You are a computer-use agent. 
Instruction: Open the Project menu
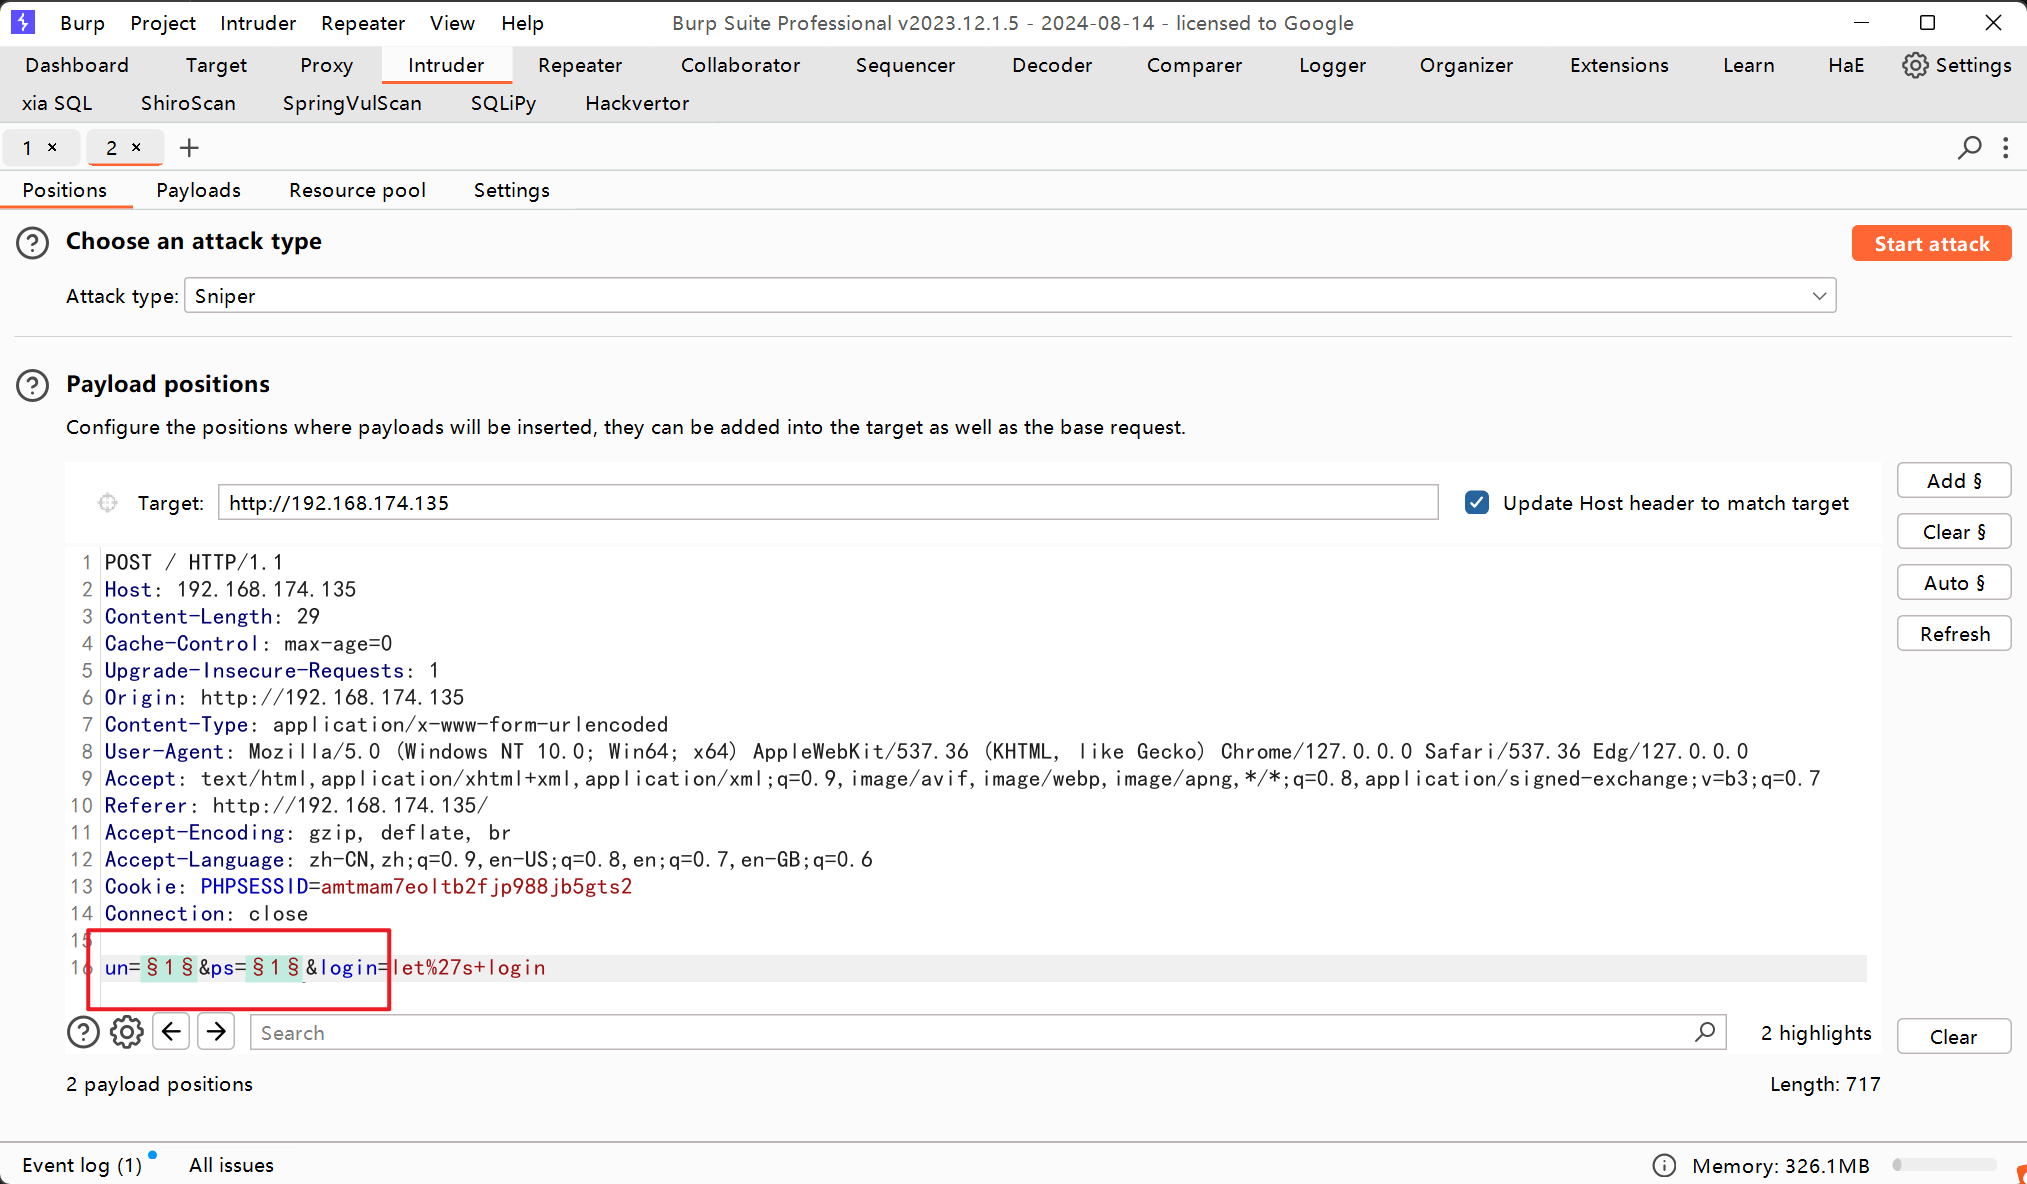[x=163, y=23]
